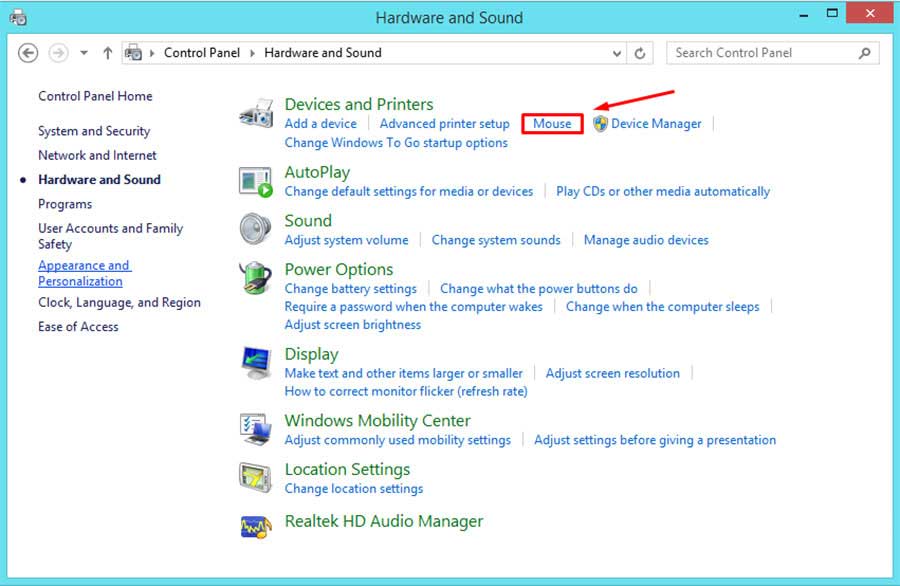The height and width of the screenshot is (586, 900).
Task: Open Change Windows To Go startup options
Action: (x=396, y=143)
